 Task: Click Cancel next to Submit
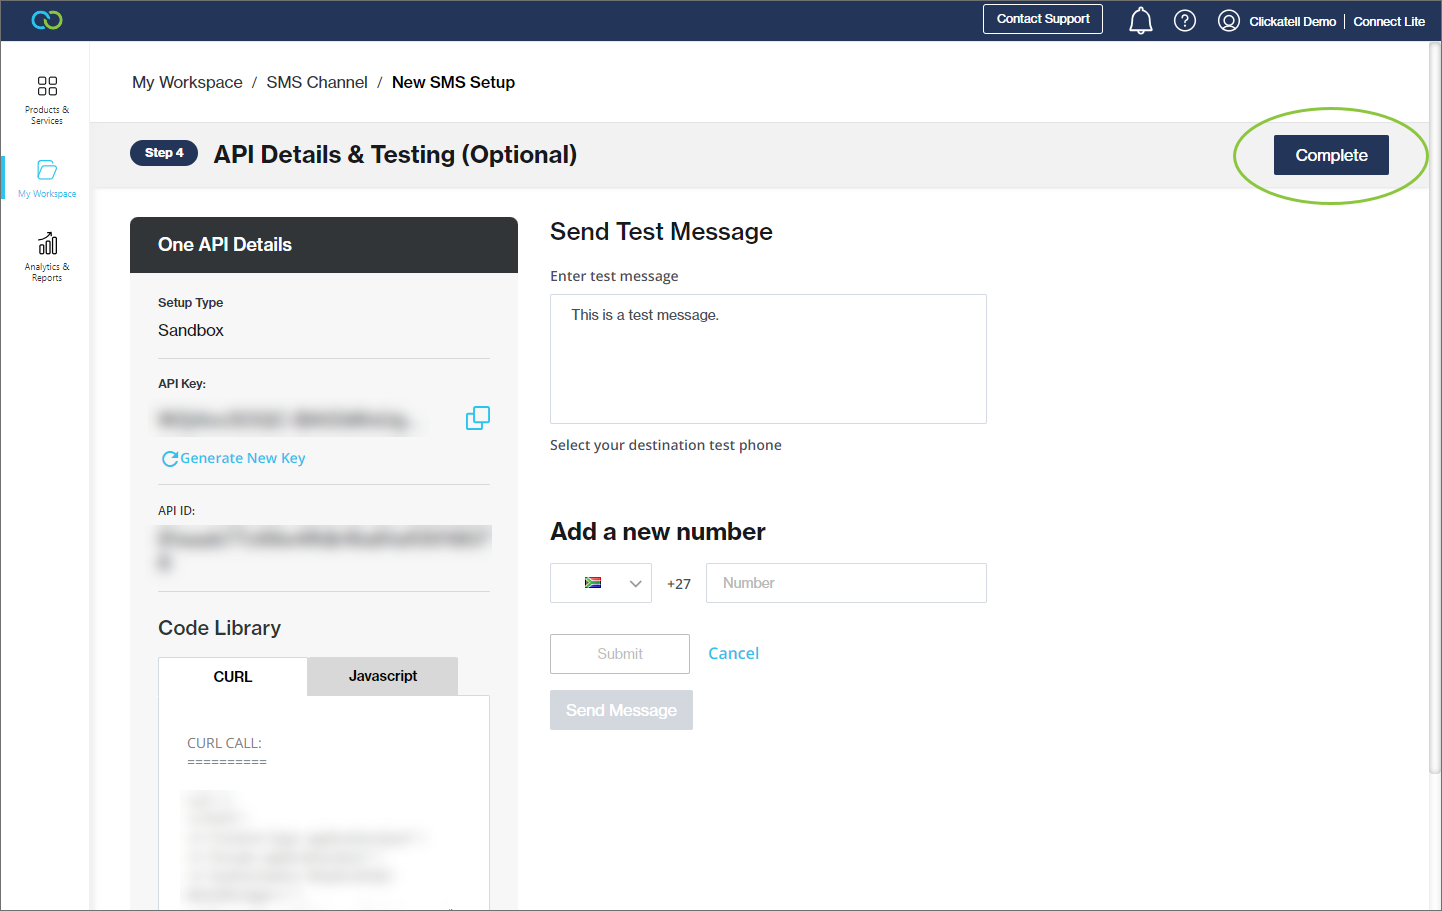tap(733, 653)
